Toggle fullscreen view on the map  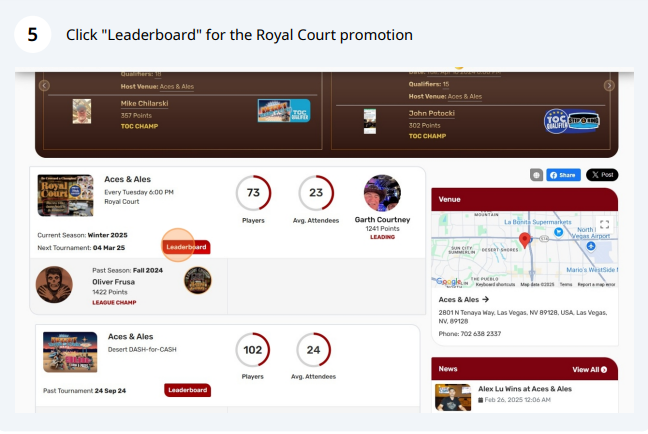[x=604, y=224]
